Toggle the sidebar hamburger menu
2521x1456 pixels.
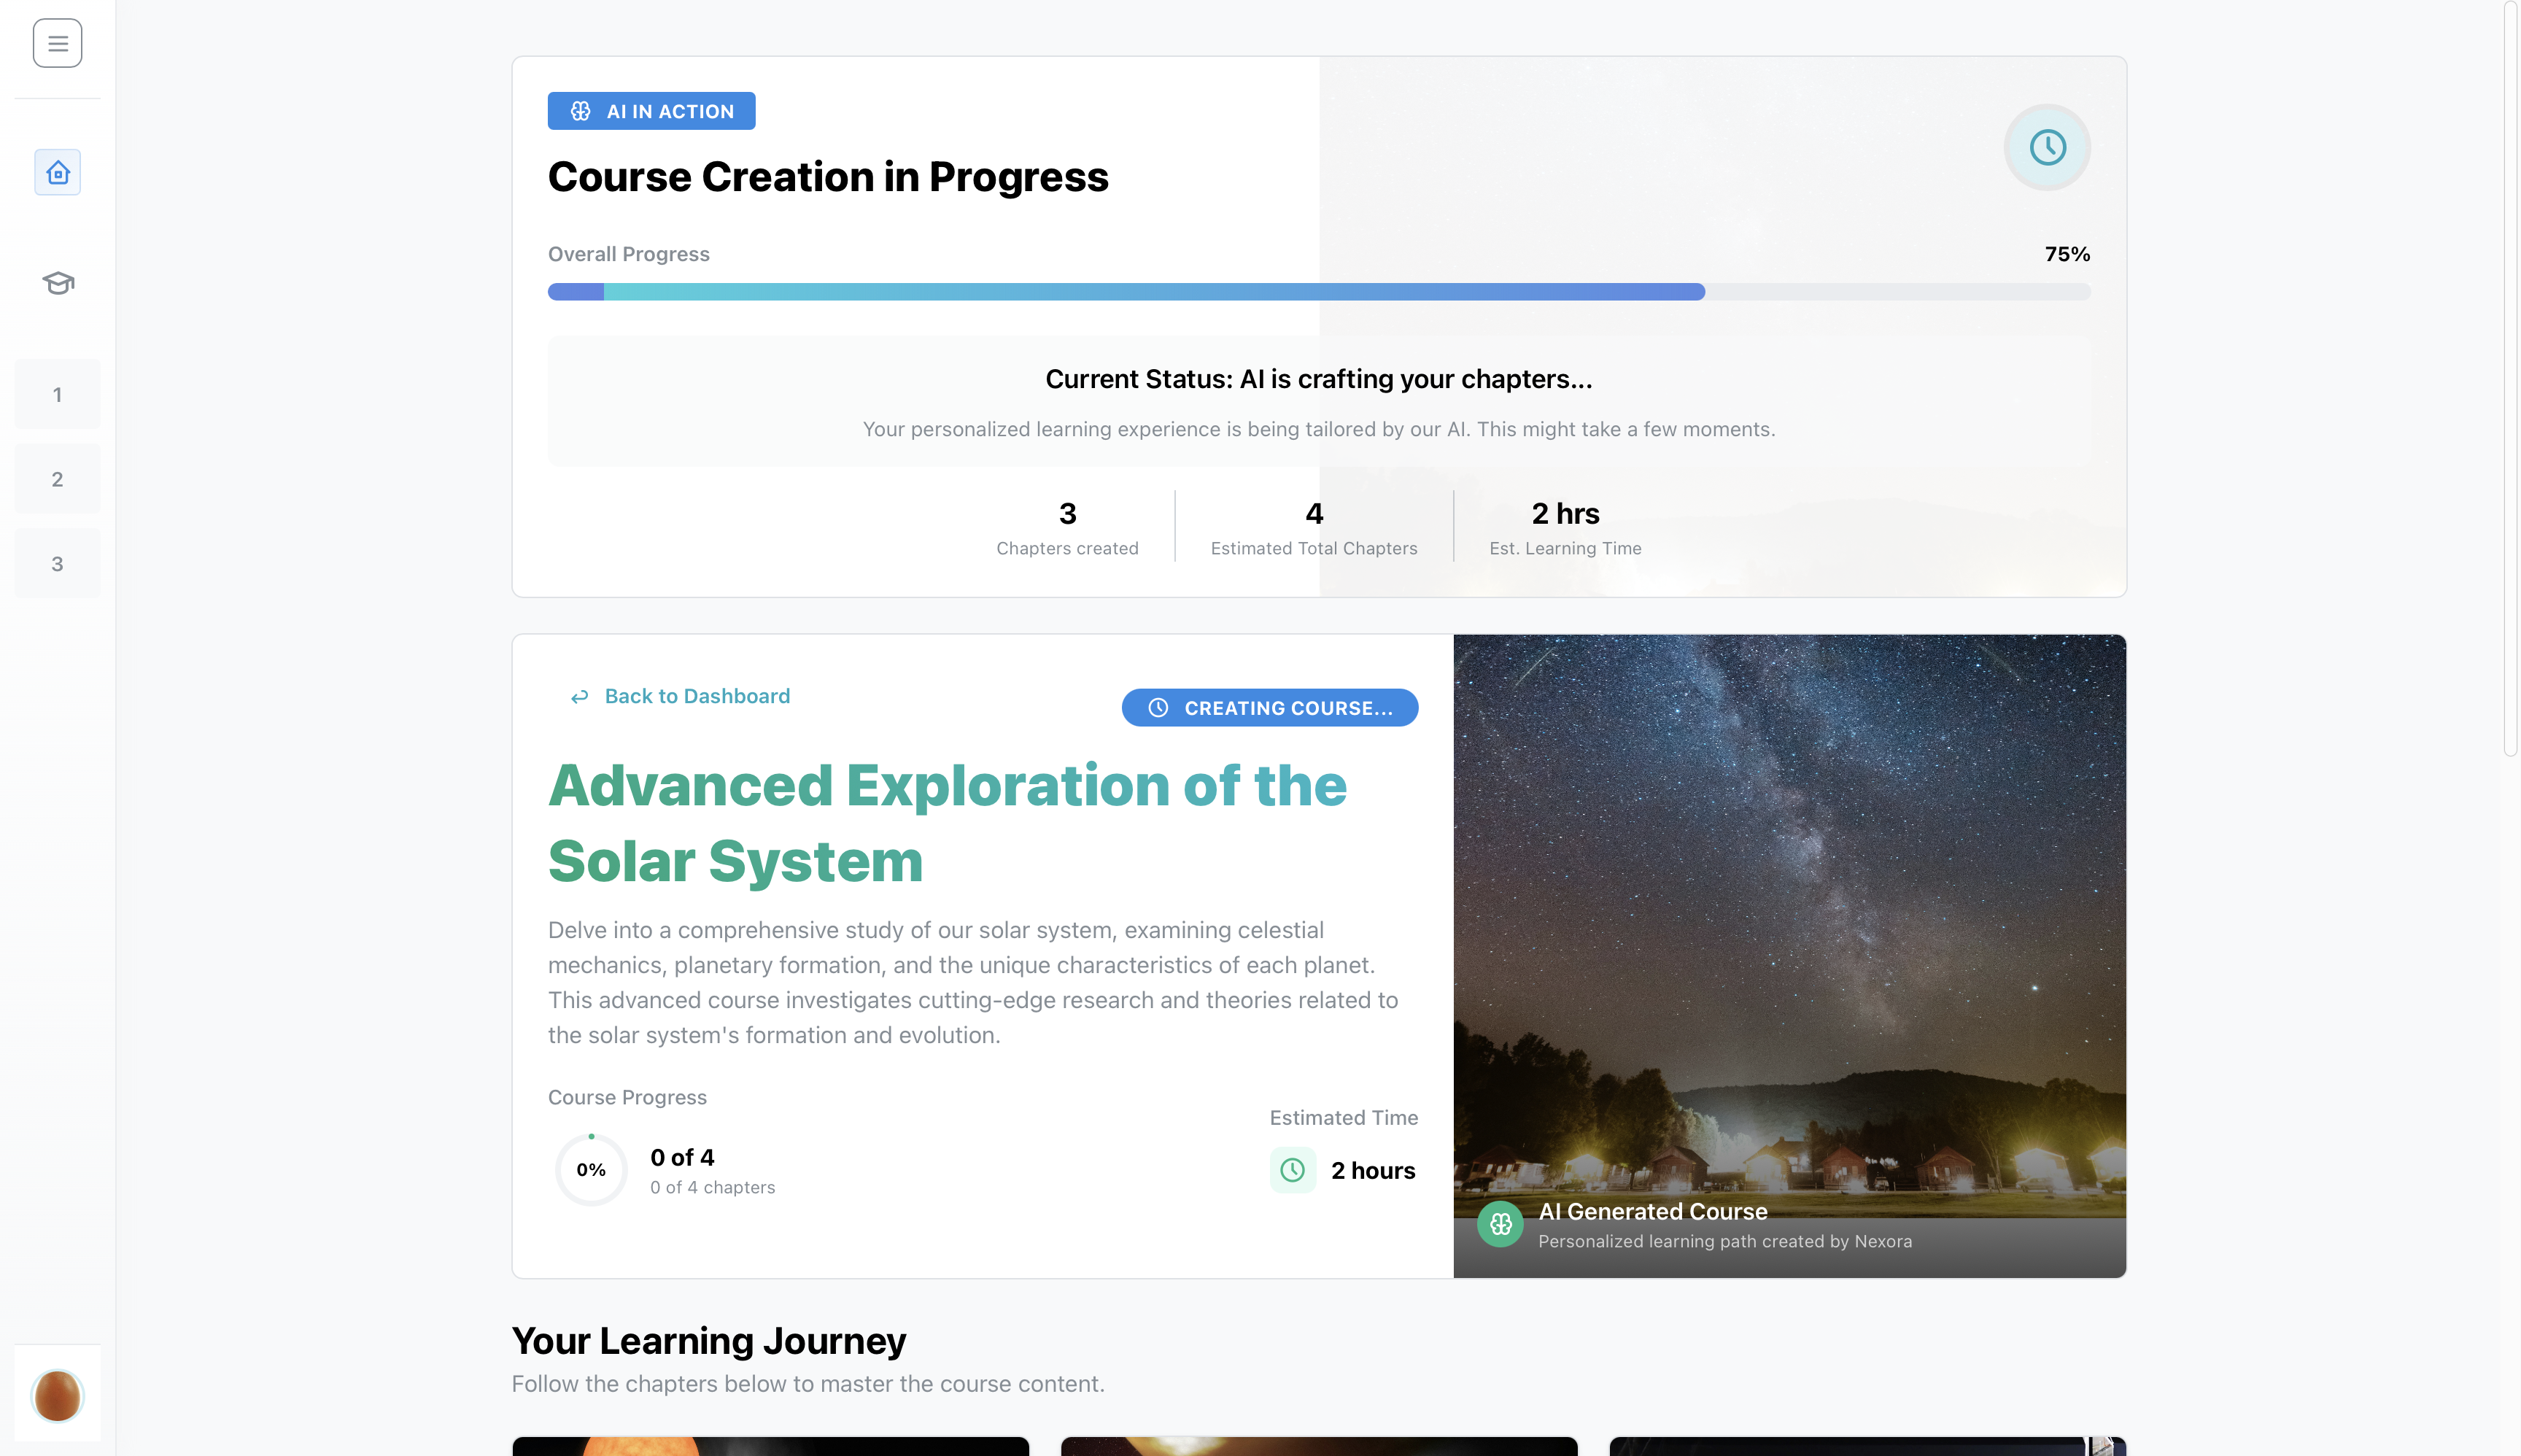click(57, 43)
